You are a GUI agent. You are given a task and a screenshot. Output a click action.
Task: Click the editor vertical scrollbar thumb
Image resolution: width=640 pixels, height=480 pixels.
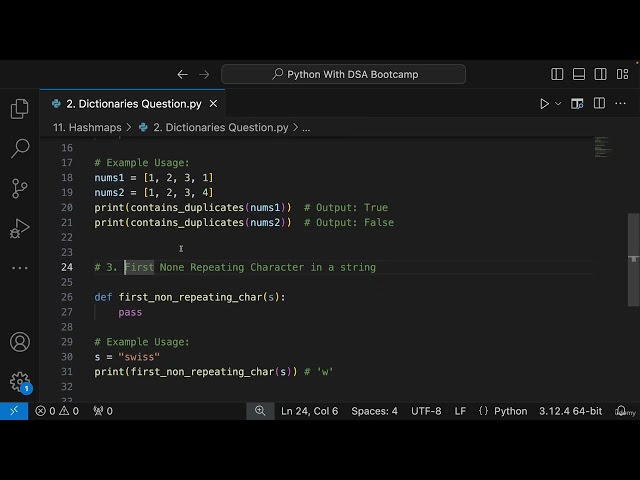(x=633, y=258)
